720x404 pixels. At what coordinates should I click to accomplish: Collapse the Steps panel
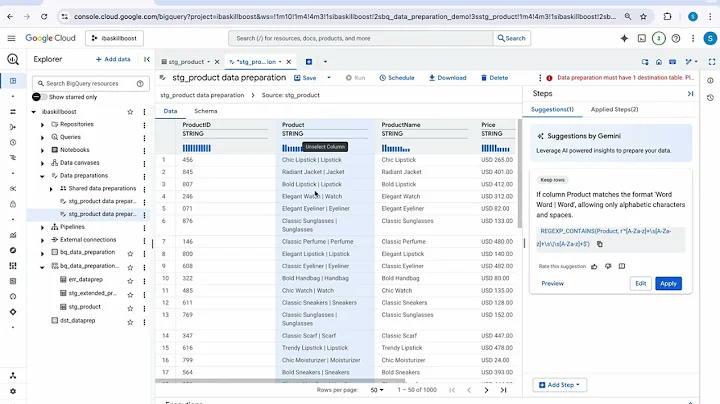tap(690, 94)
